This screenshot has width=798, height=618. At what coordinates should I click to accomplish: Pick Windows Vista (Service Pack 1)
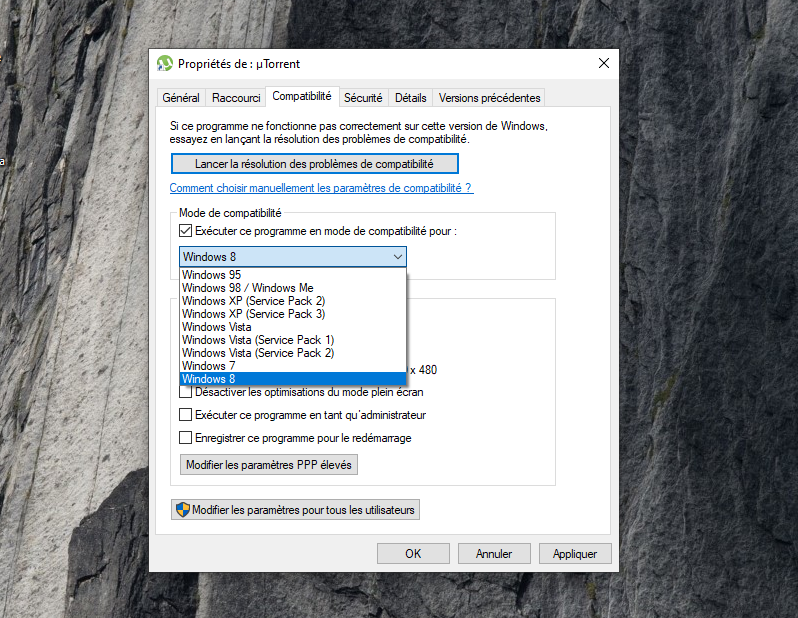[293, 340]
